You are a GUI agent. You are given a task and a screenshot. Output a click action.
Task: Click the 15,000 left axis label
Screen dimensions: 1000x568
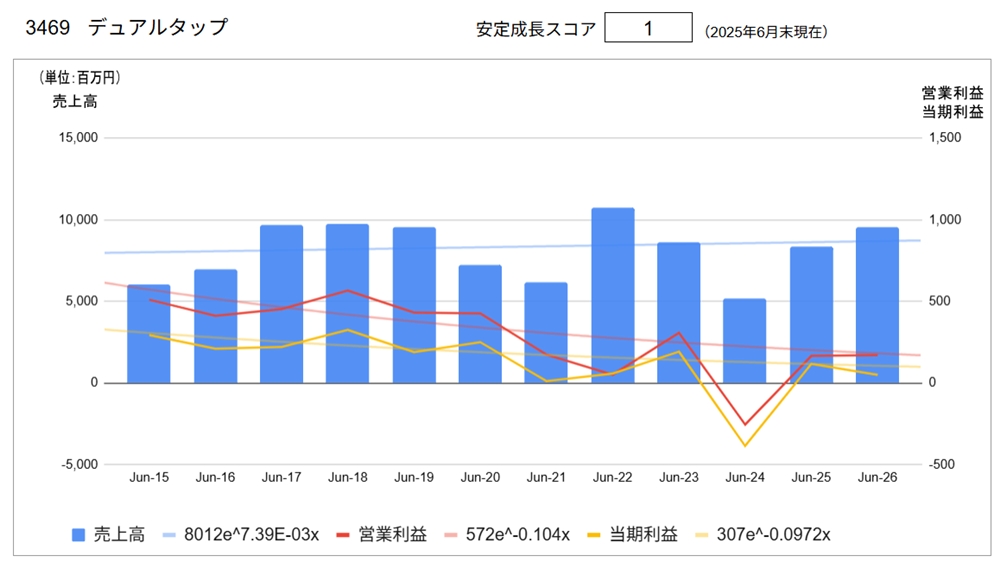pos(73,138)
